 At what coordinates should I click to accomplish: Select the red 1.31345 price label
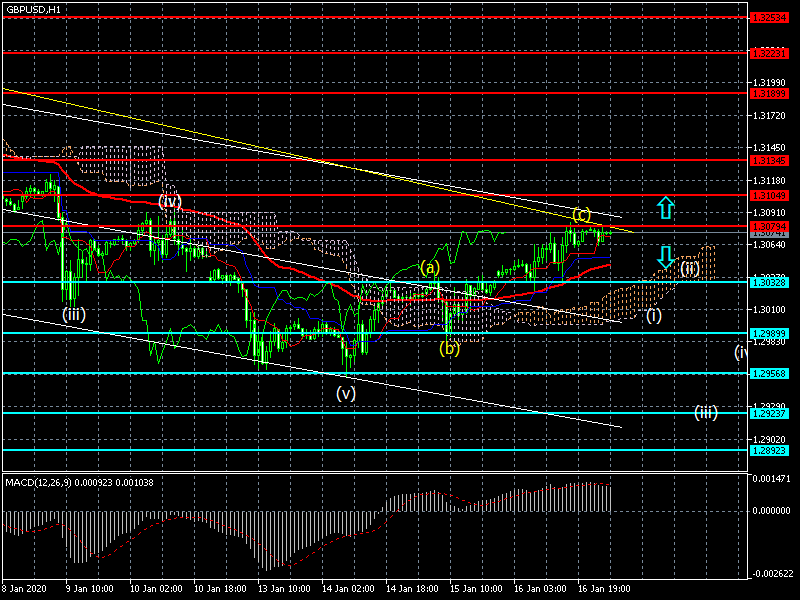click(769, 161)
